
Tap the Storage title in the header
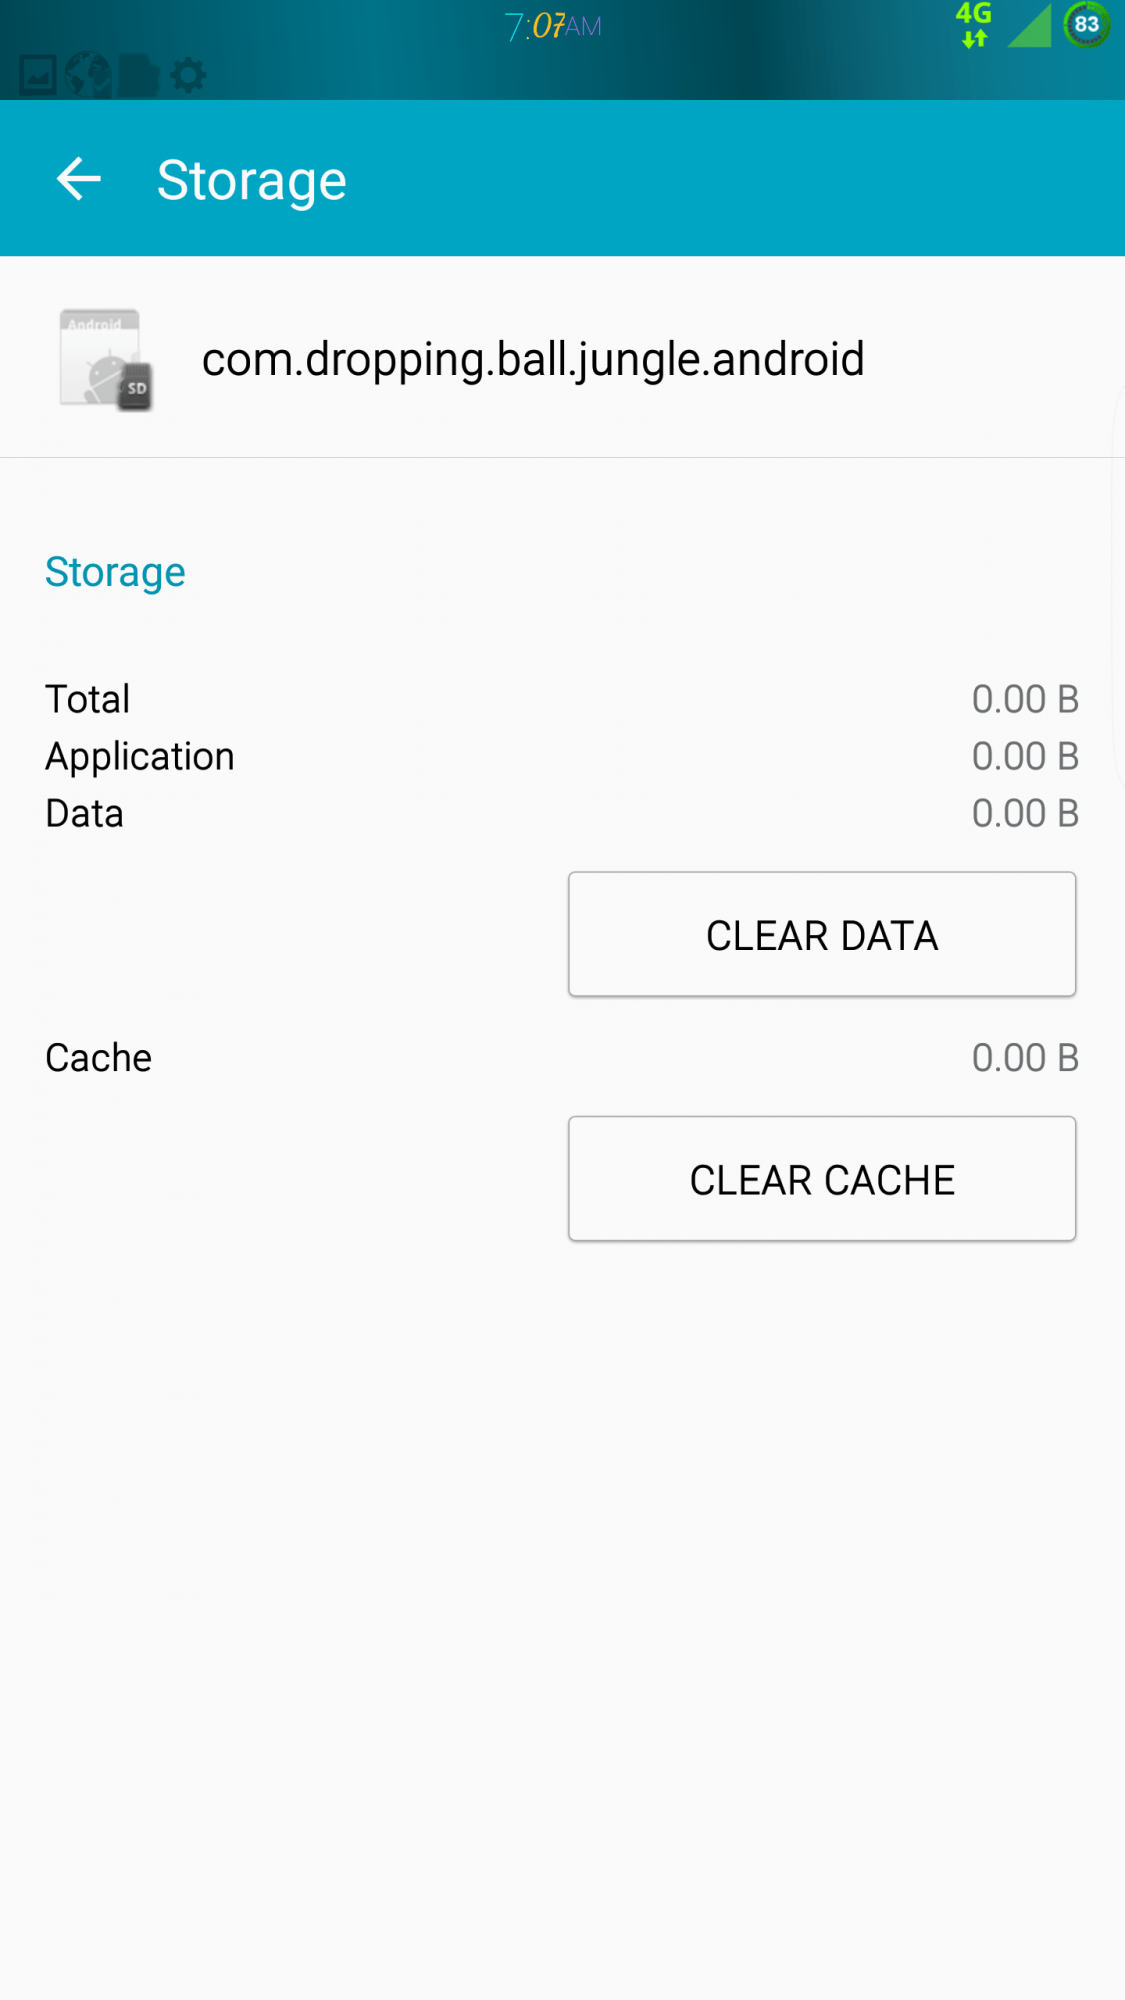tap(251, 179)
